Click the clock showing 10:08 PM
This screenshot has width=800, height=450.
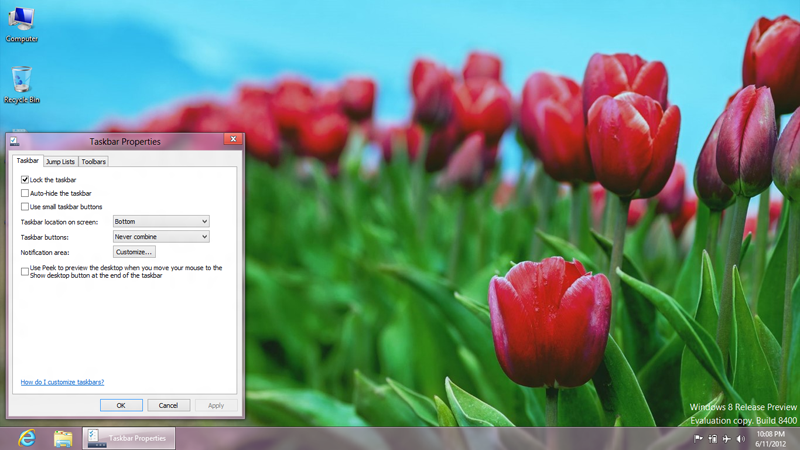tap(770, 439)
